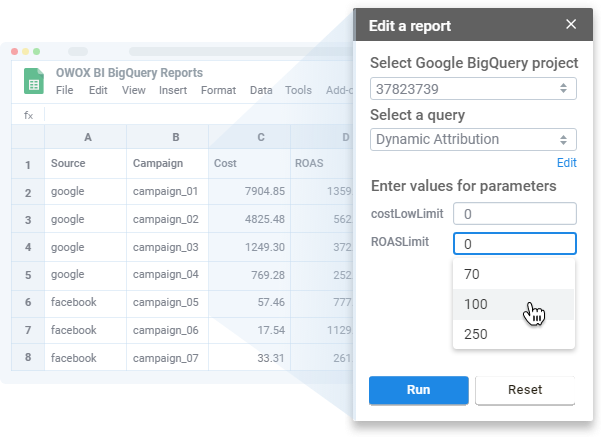
Task: Open the Insert menu
Action: tap(173, 90)
